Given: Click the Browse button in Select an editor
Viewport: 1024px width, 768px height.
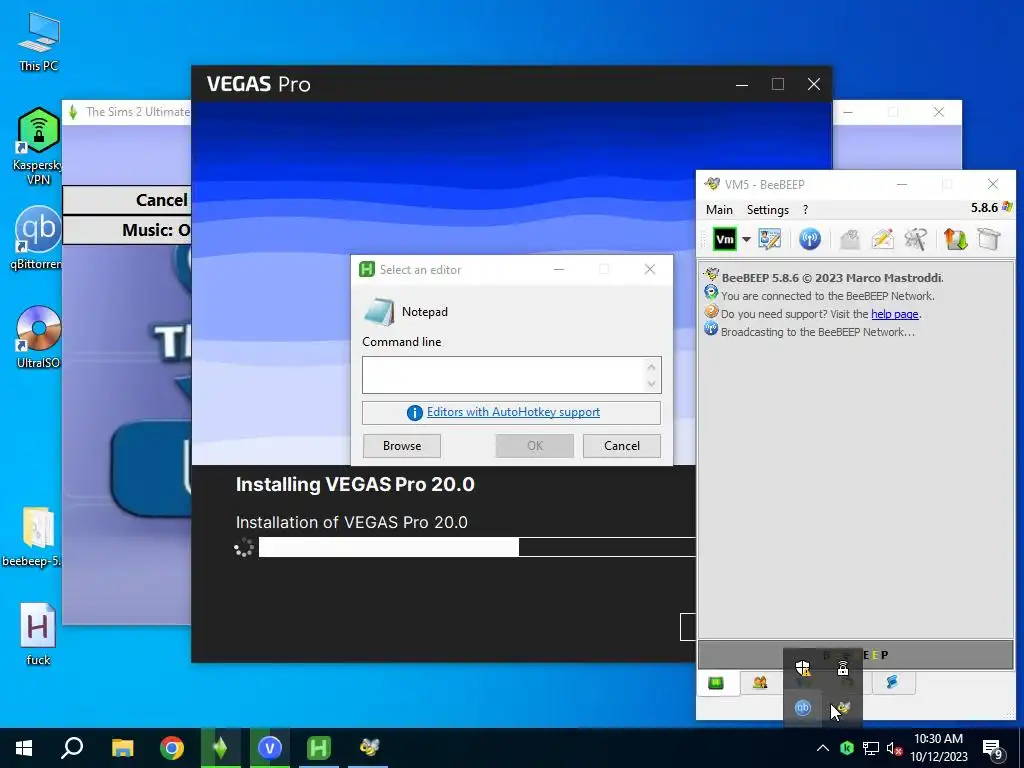Looking at the screenshot, I should (402, 446).
